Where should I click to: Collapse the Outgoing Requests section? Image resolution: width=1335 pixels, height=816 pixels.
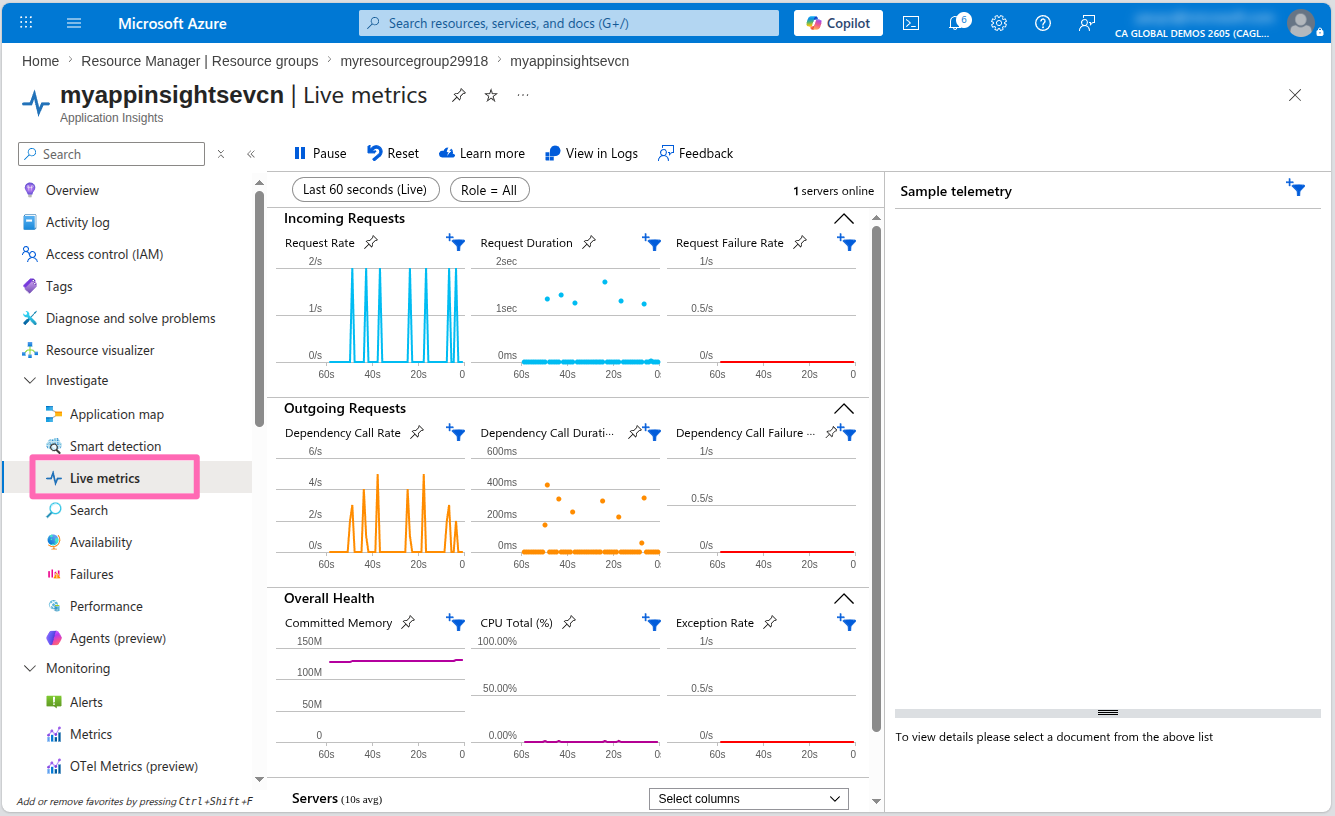click(x=844, y=408)
